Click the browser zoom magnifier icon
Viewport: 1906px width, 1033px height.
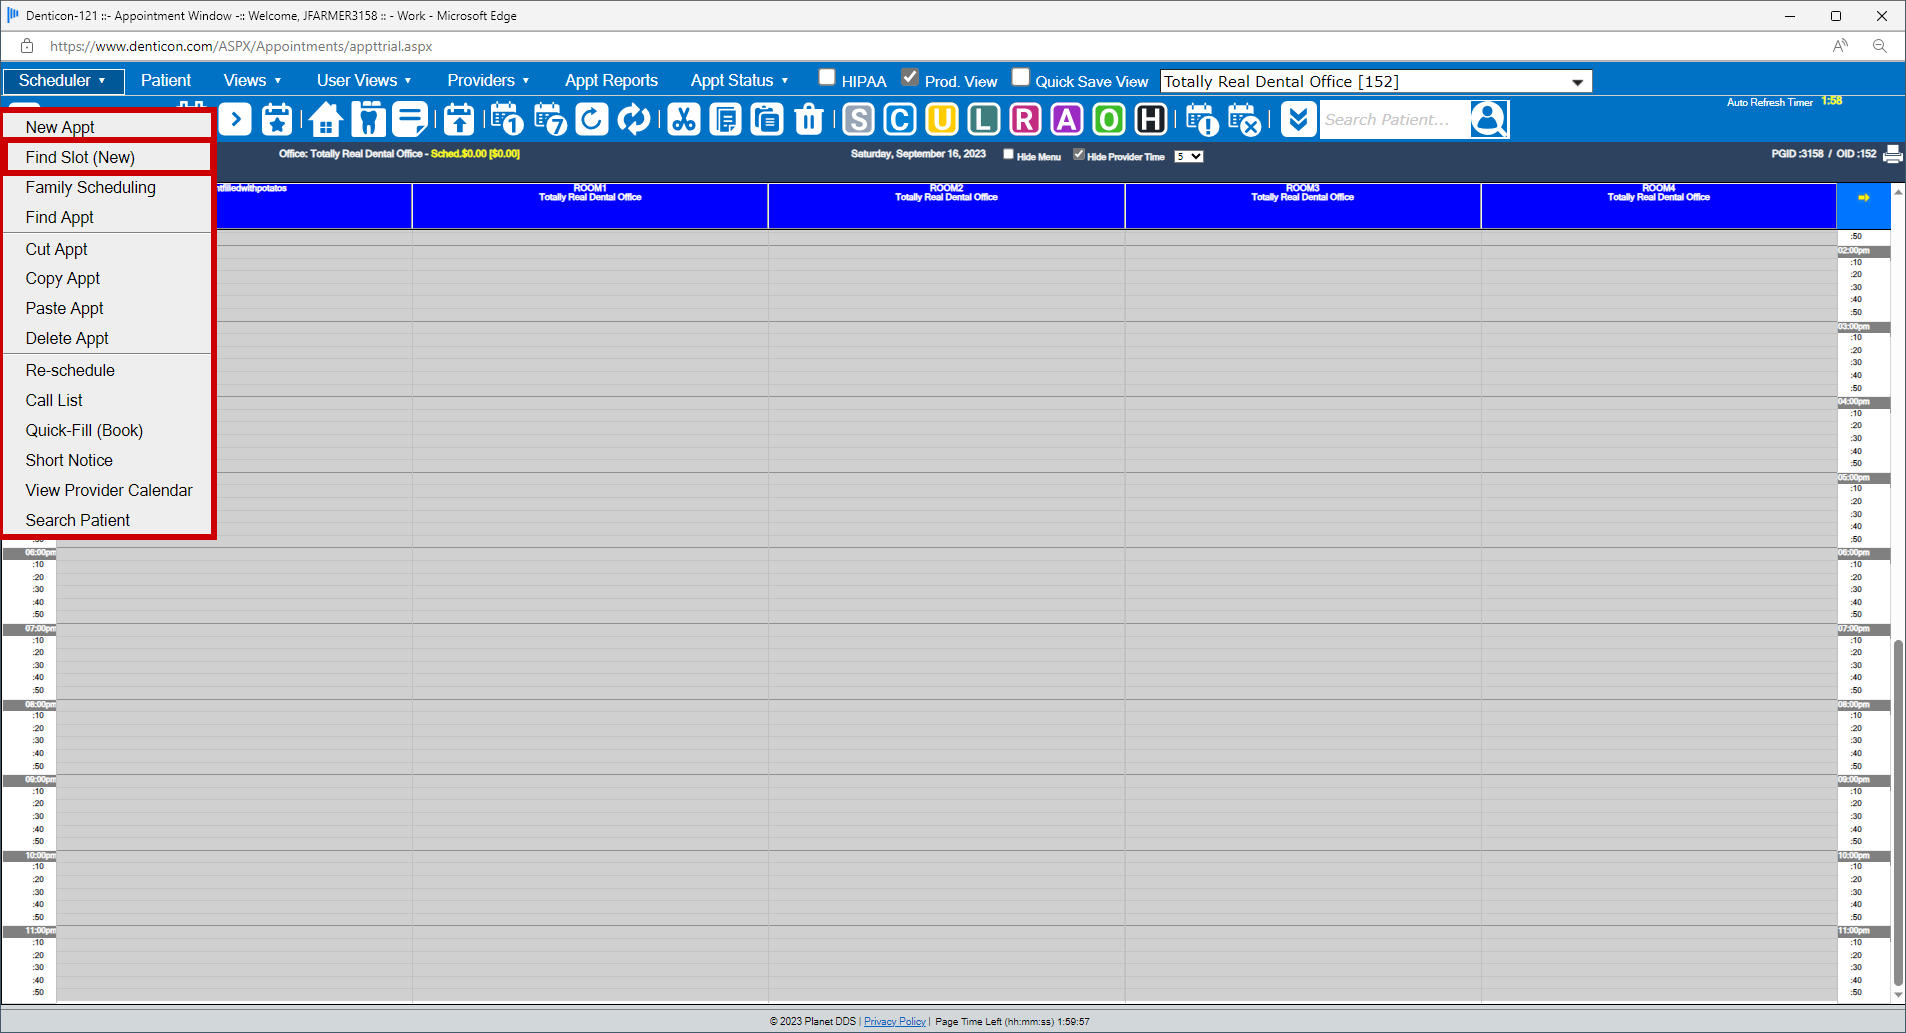[x=1880, y=46]
